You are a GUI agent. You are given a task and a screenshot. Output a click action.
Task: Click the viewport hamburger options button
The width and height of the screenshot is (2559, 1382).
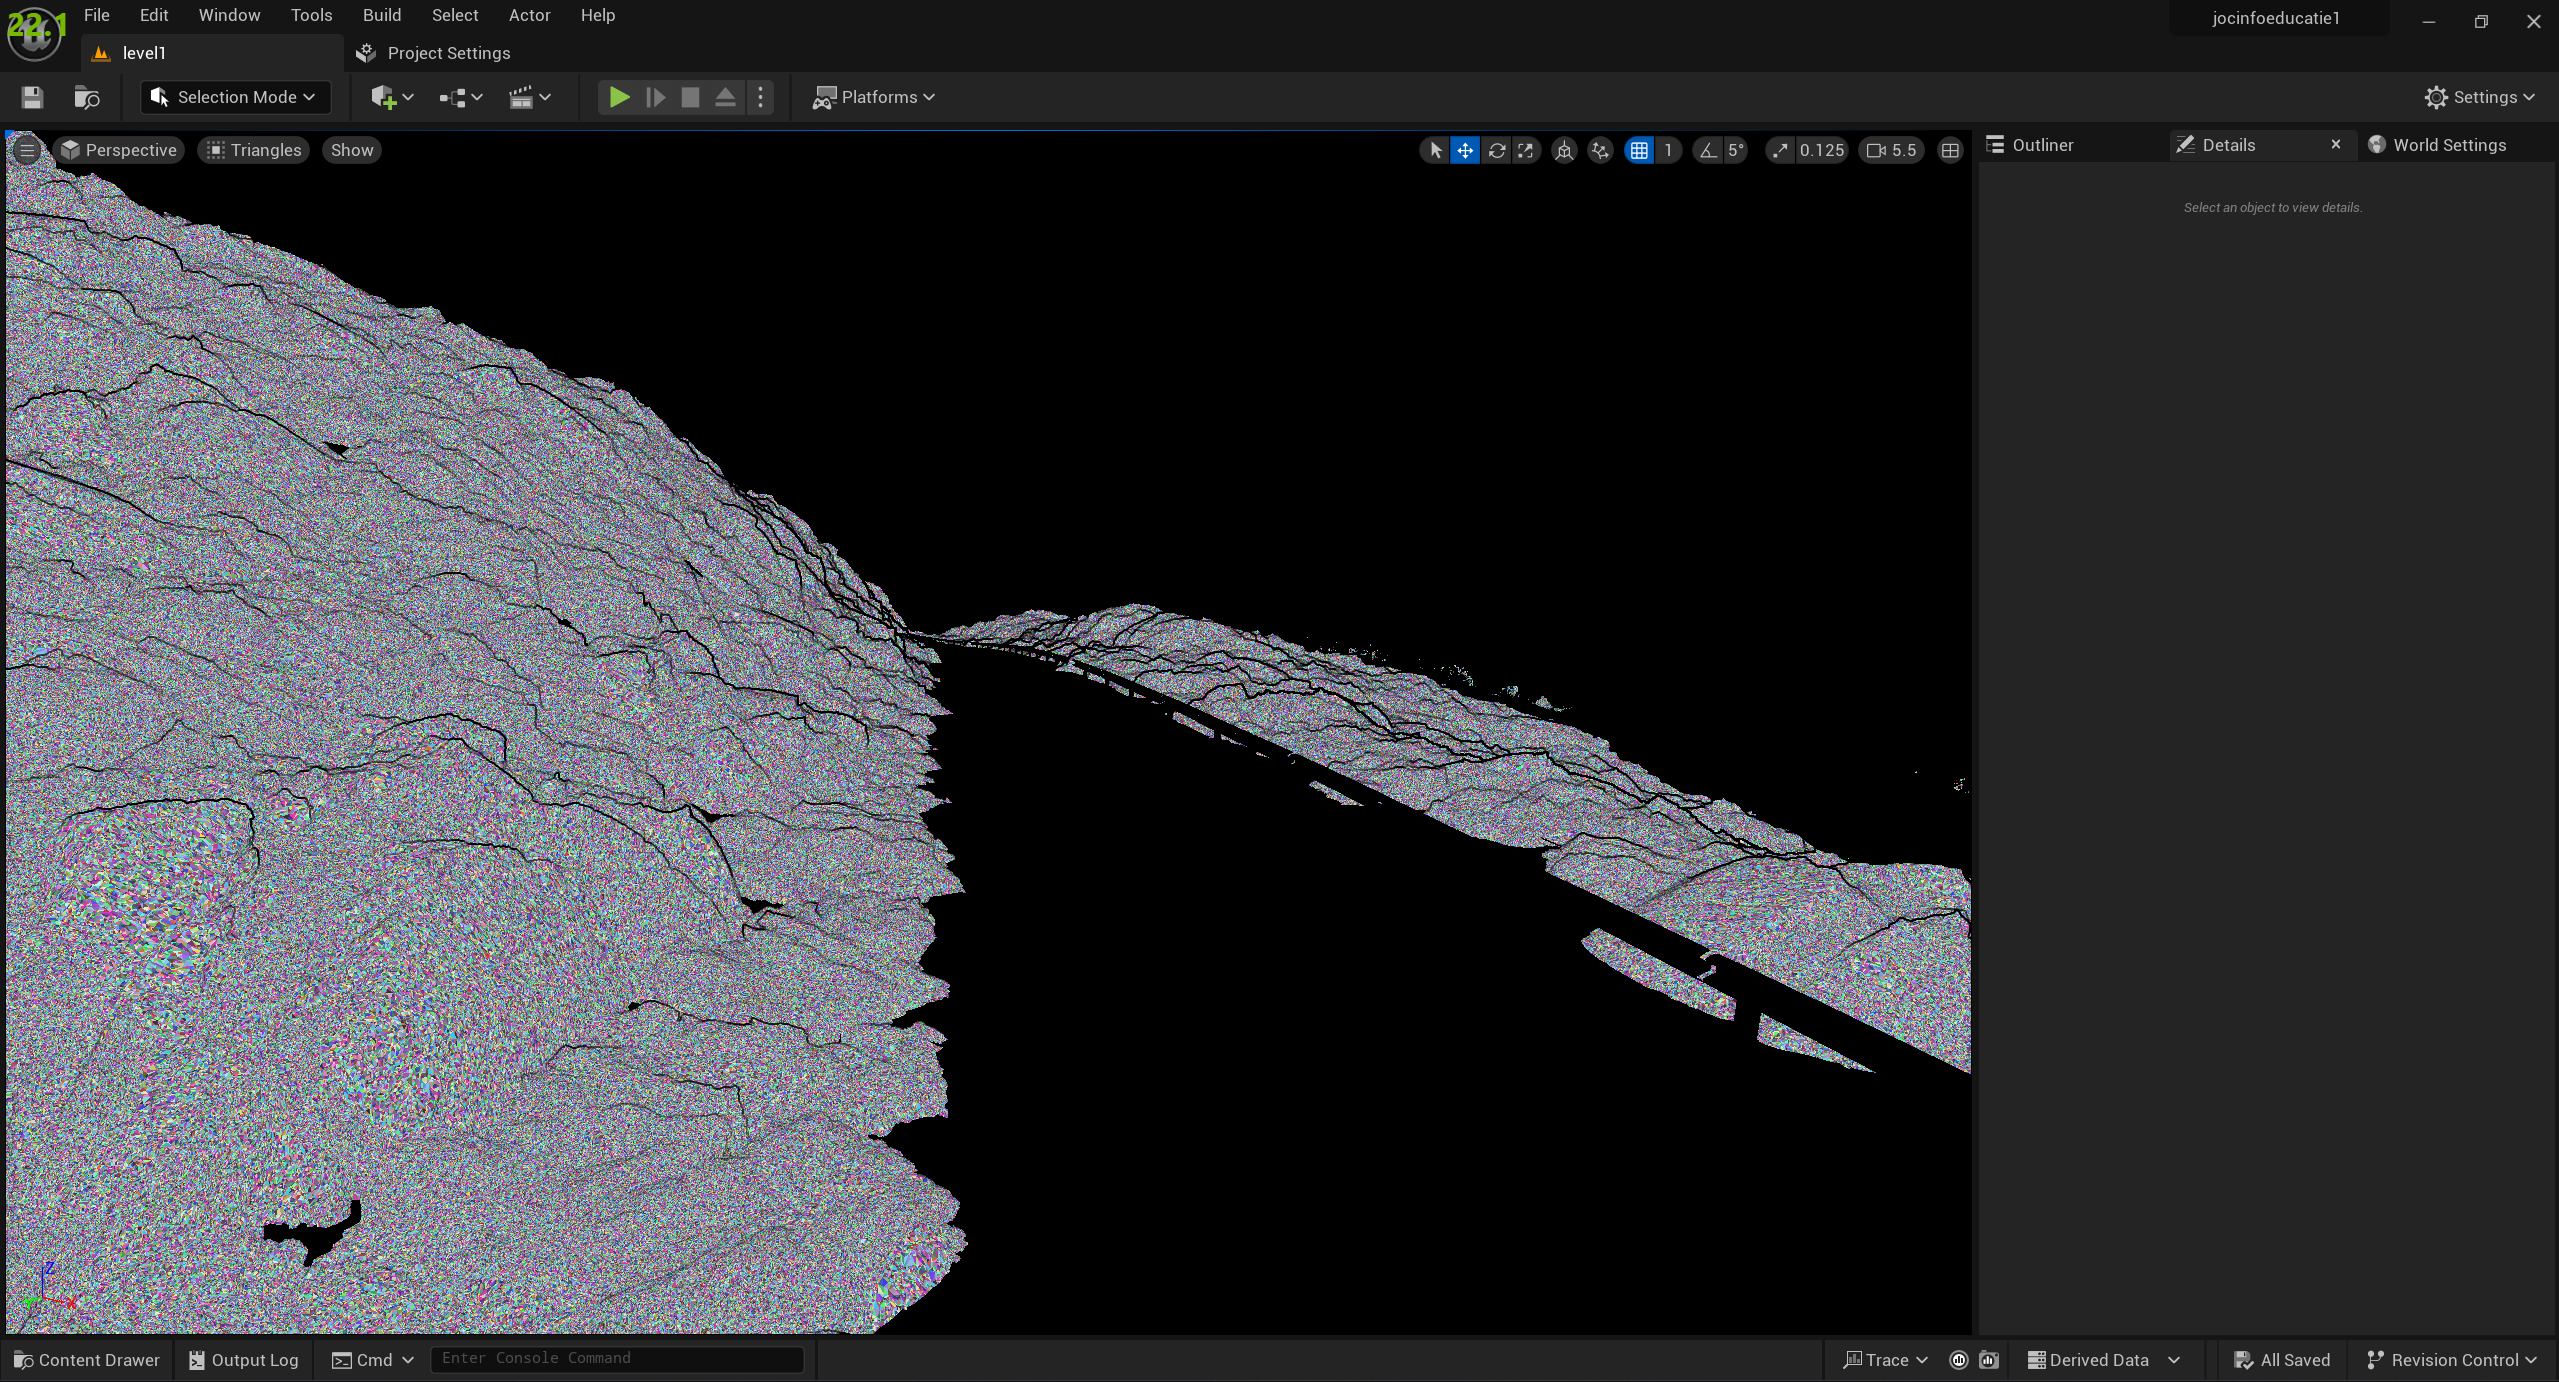(27, 150)
